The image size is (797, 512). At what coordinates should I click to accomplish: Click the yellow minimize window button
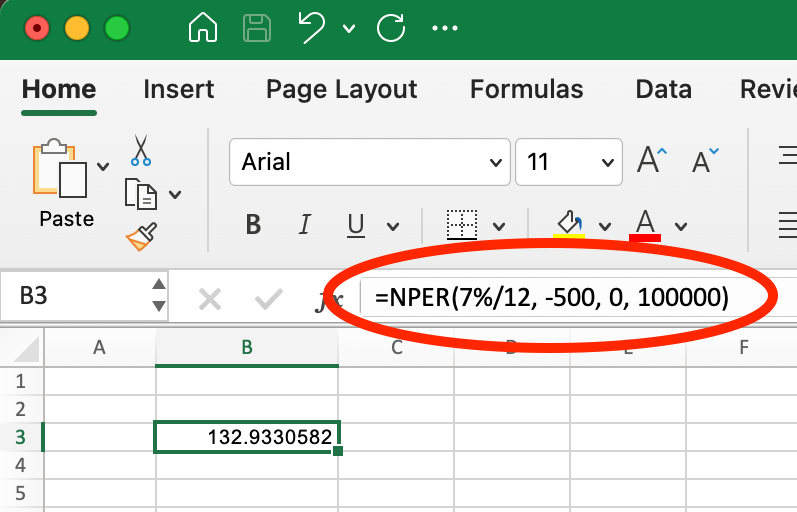coord(77,28)
